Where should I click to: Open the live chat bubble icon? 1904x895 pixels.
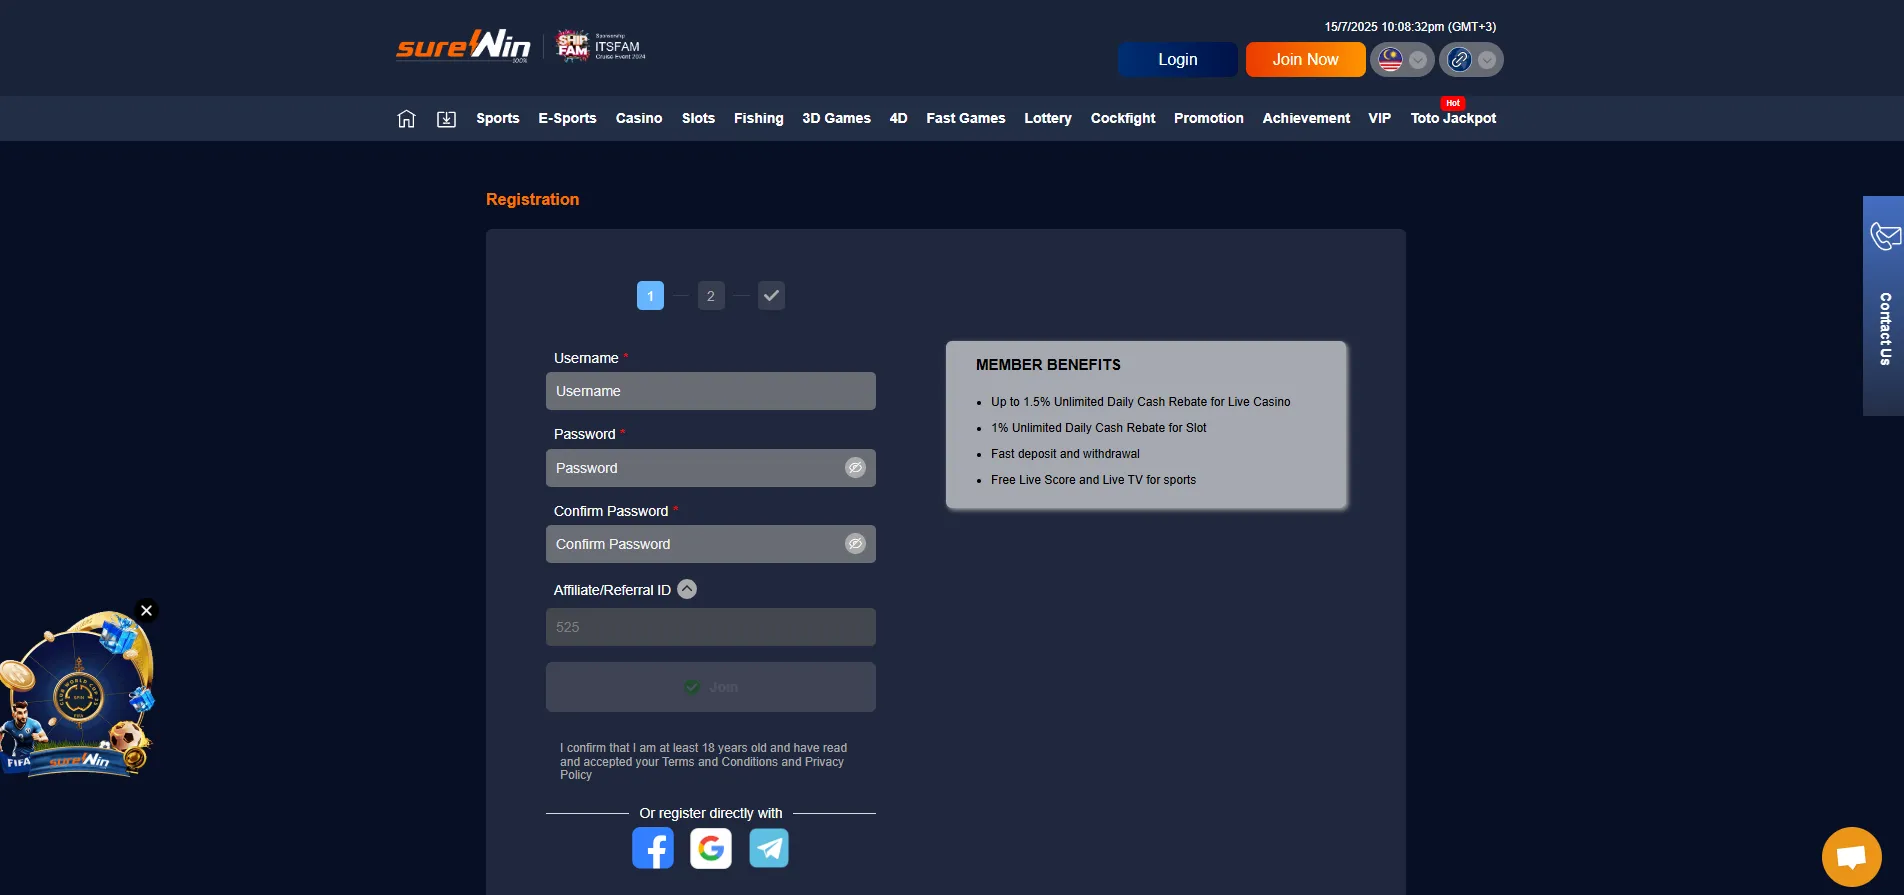(x=1851, y=857)
